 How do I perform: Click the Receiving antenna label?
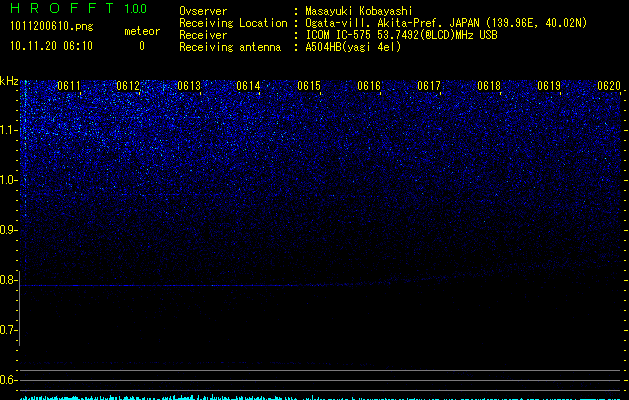(x=230, y=47)
